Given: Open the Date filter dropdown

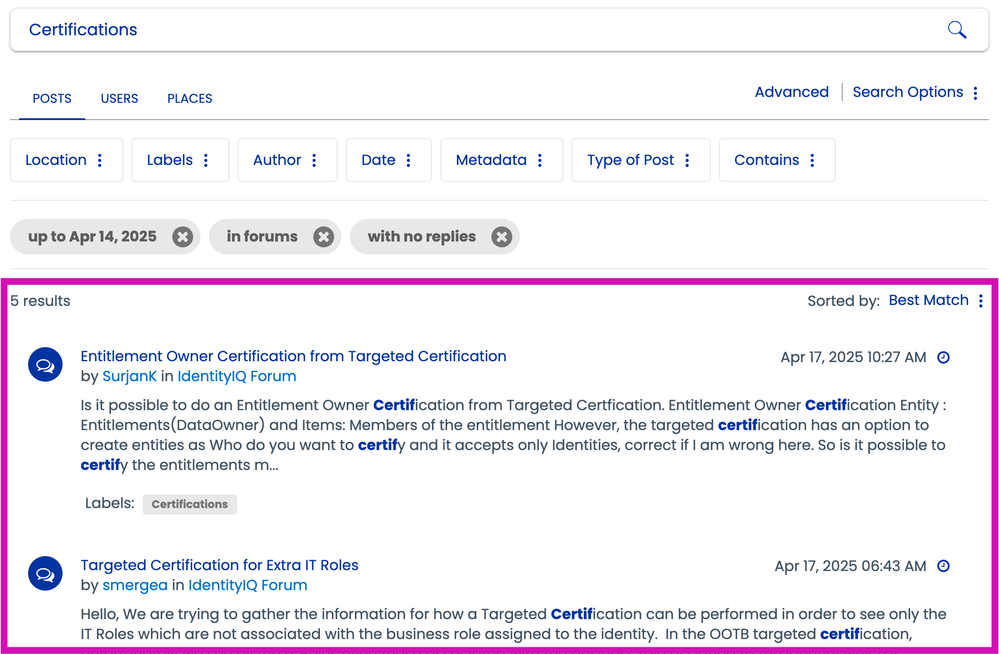Looking at the screenshot, I should point(388,160).
